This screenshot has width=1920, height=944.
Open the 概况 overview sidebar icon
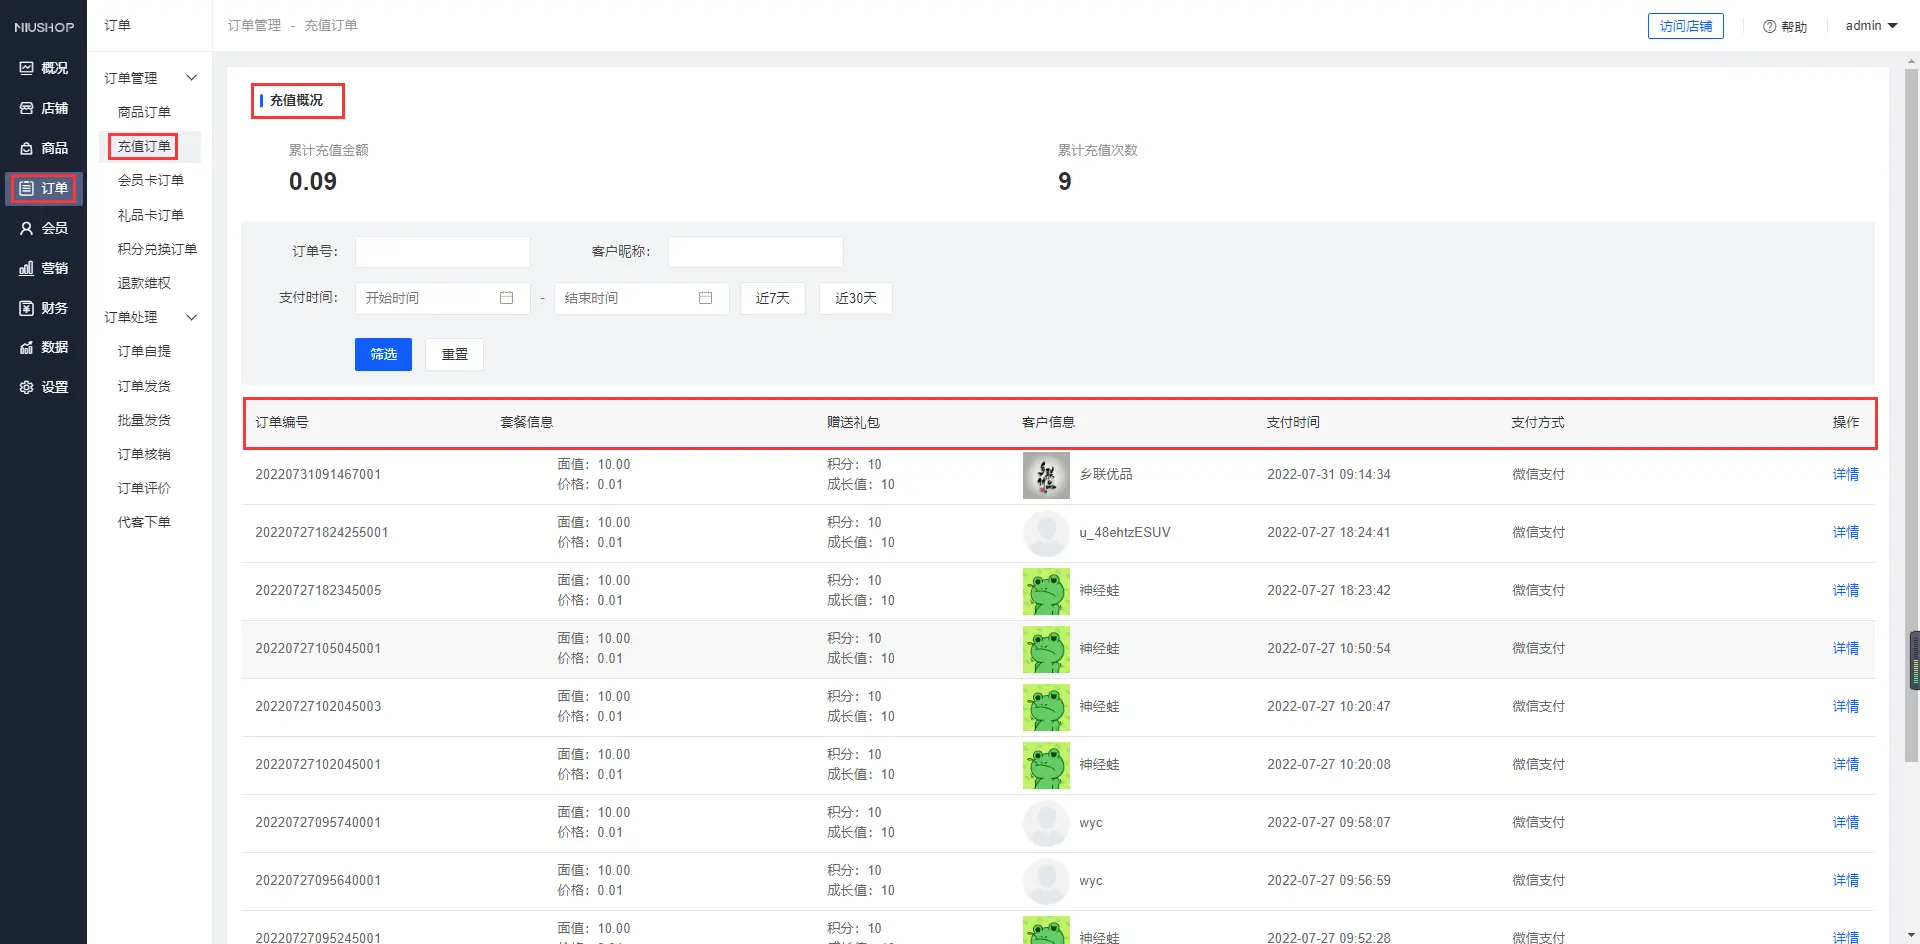(x=27, y=68)
